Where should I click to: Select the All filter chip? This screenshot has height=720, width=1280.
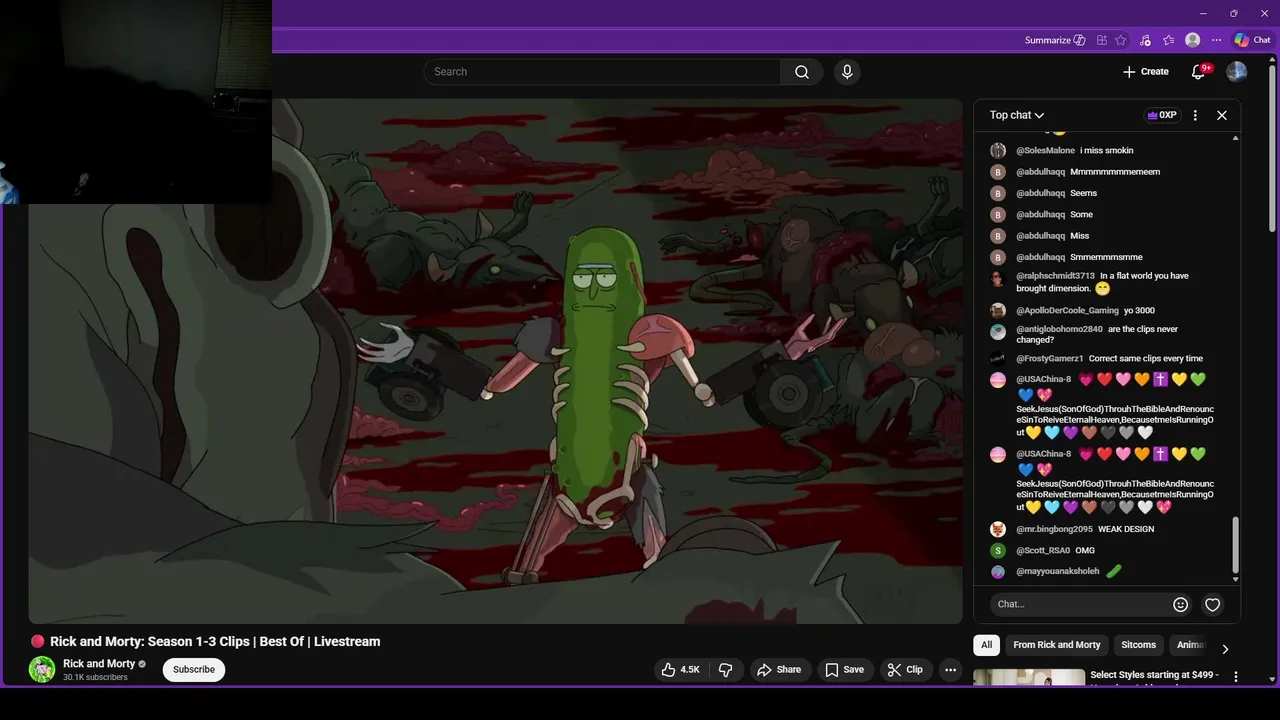tap(986, 645)
